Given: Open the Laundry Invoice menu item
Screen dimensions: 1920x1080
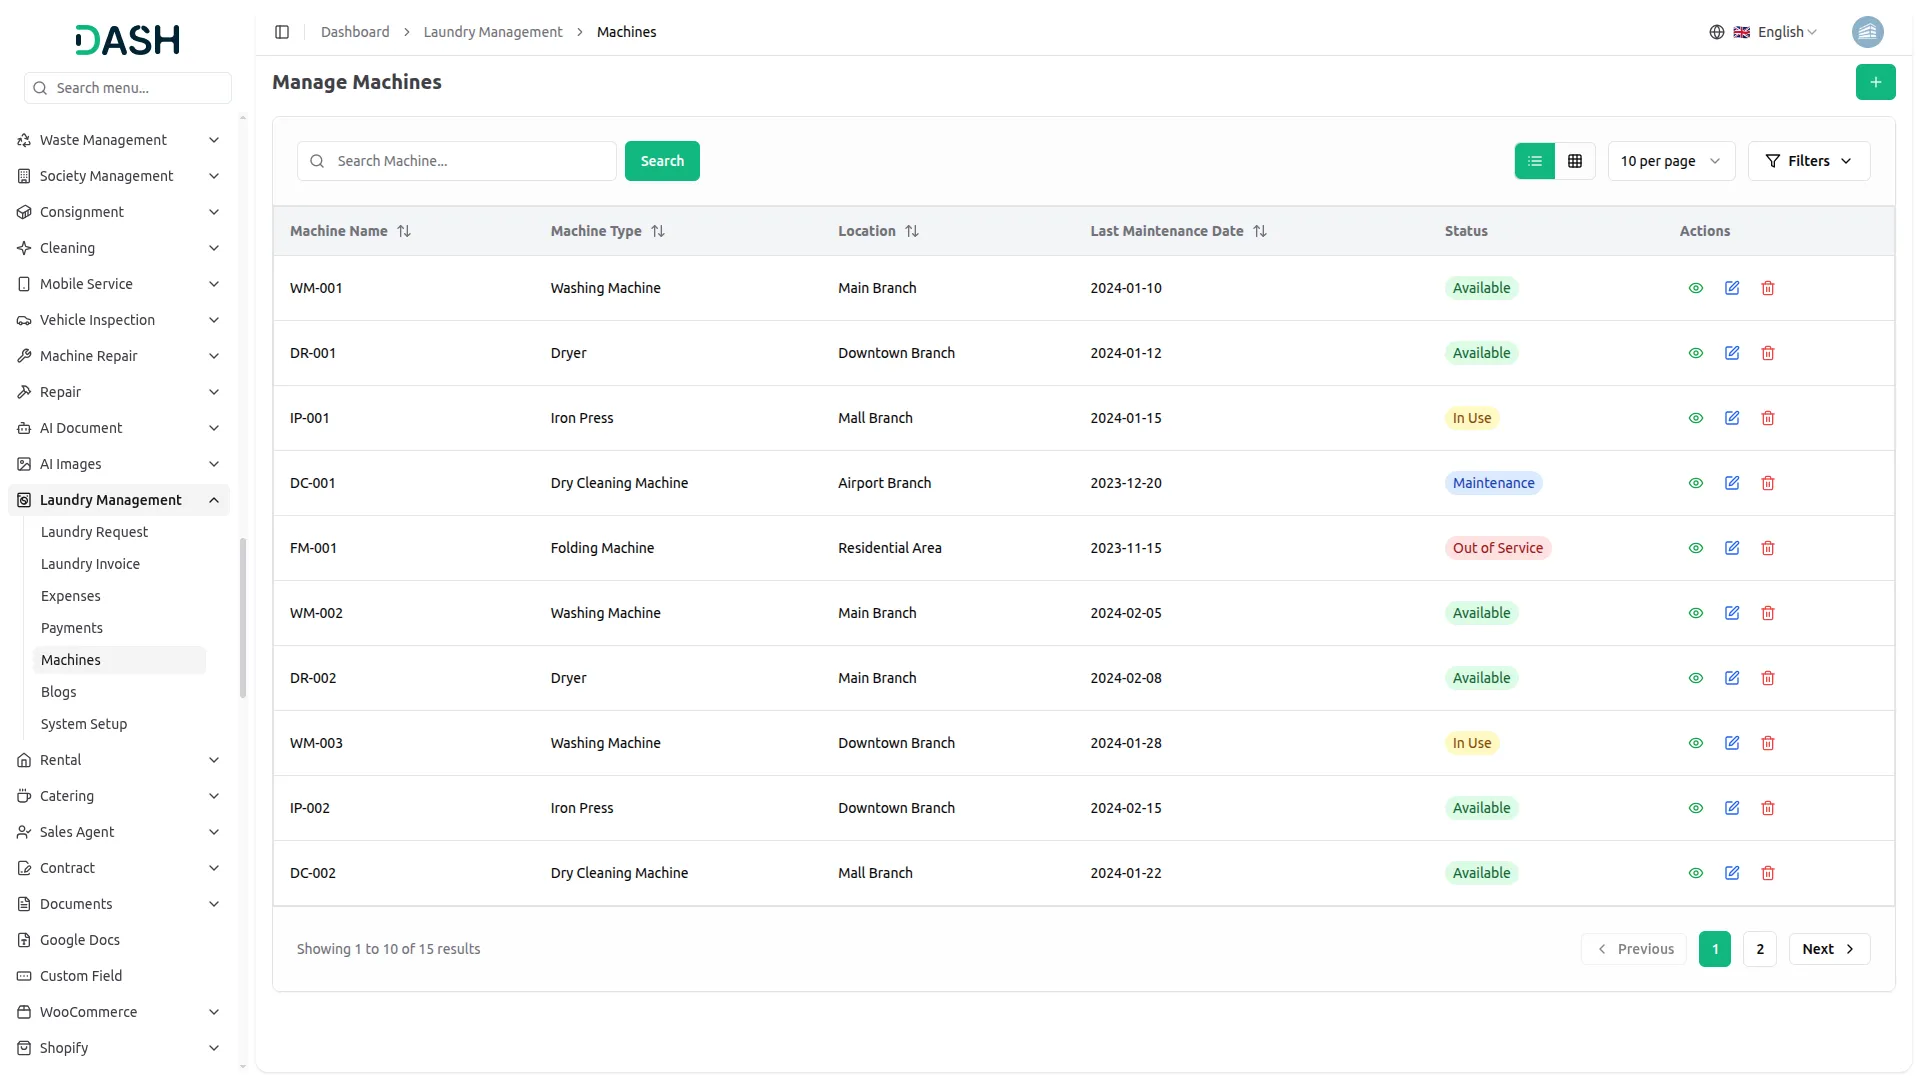Looking at the screenshot, I should pos(90,563).
